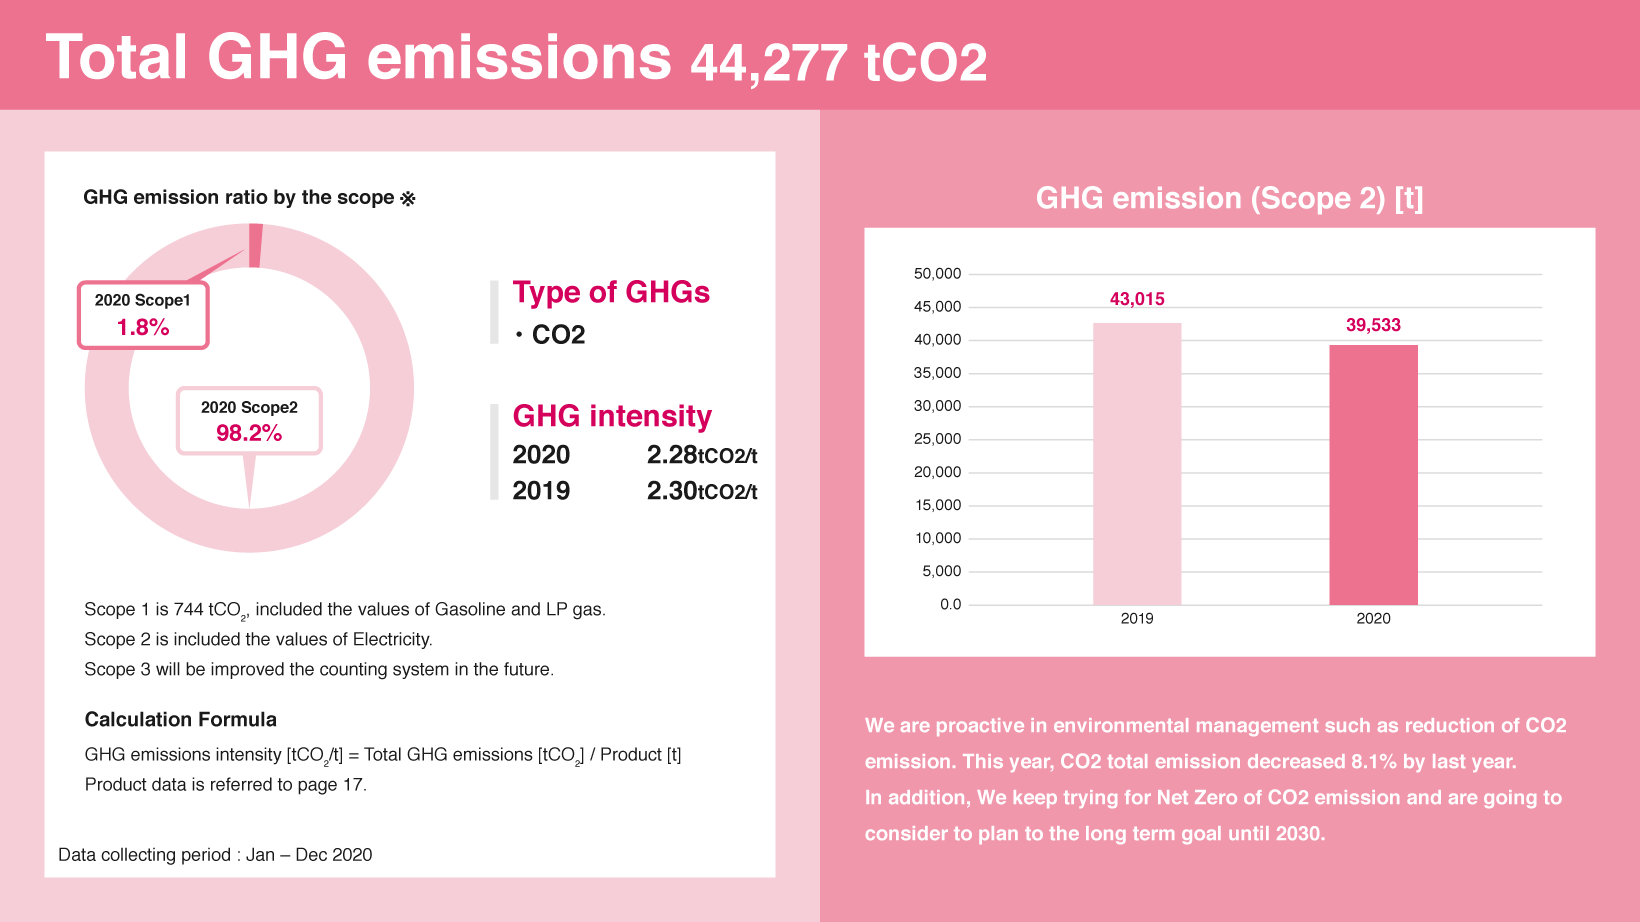This screenshot has width=1640, height=922.
Task: Select the GHG intensity heading
Action: tap(612, 416)
